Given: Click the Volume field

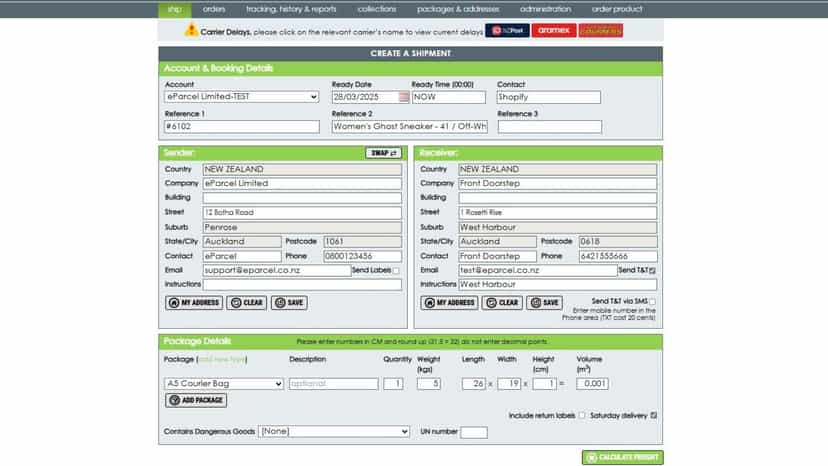Looking at the screenshot, I should point(592,384).
